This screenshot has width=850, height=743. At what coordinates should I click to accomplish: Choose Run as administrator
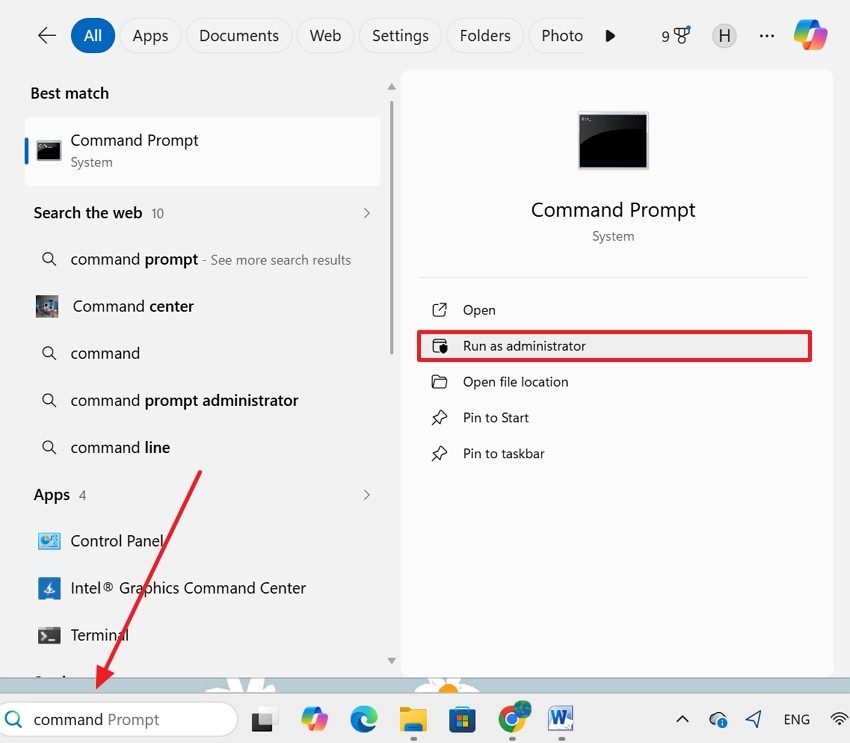click(614, 346)
